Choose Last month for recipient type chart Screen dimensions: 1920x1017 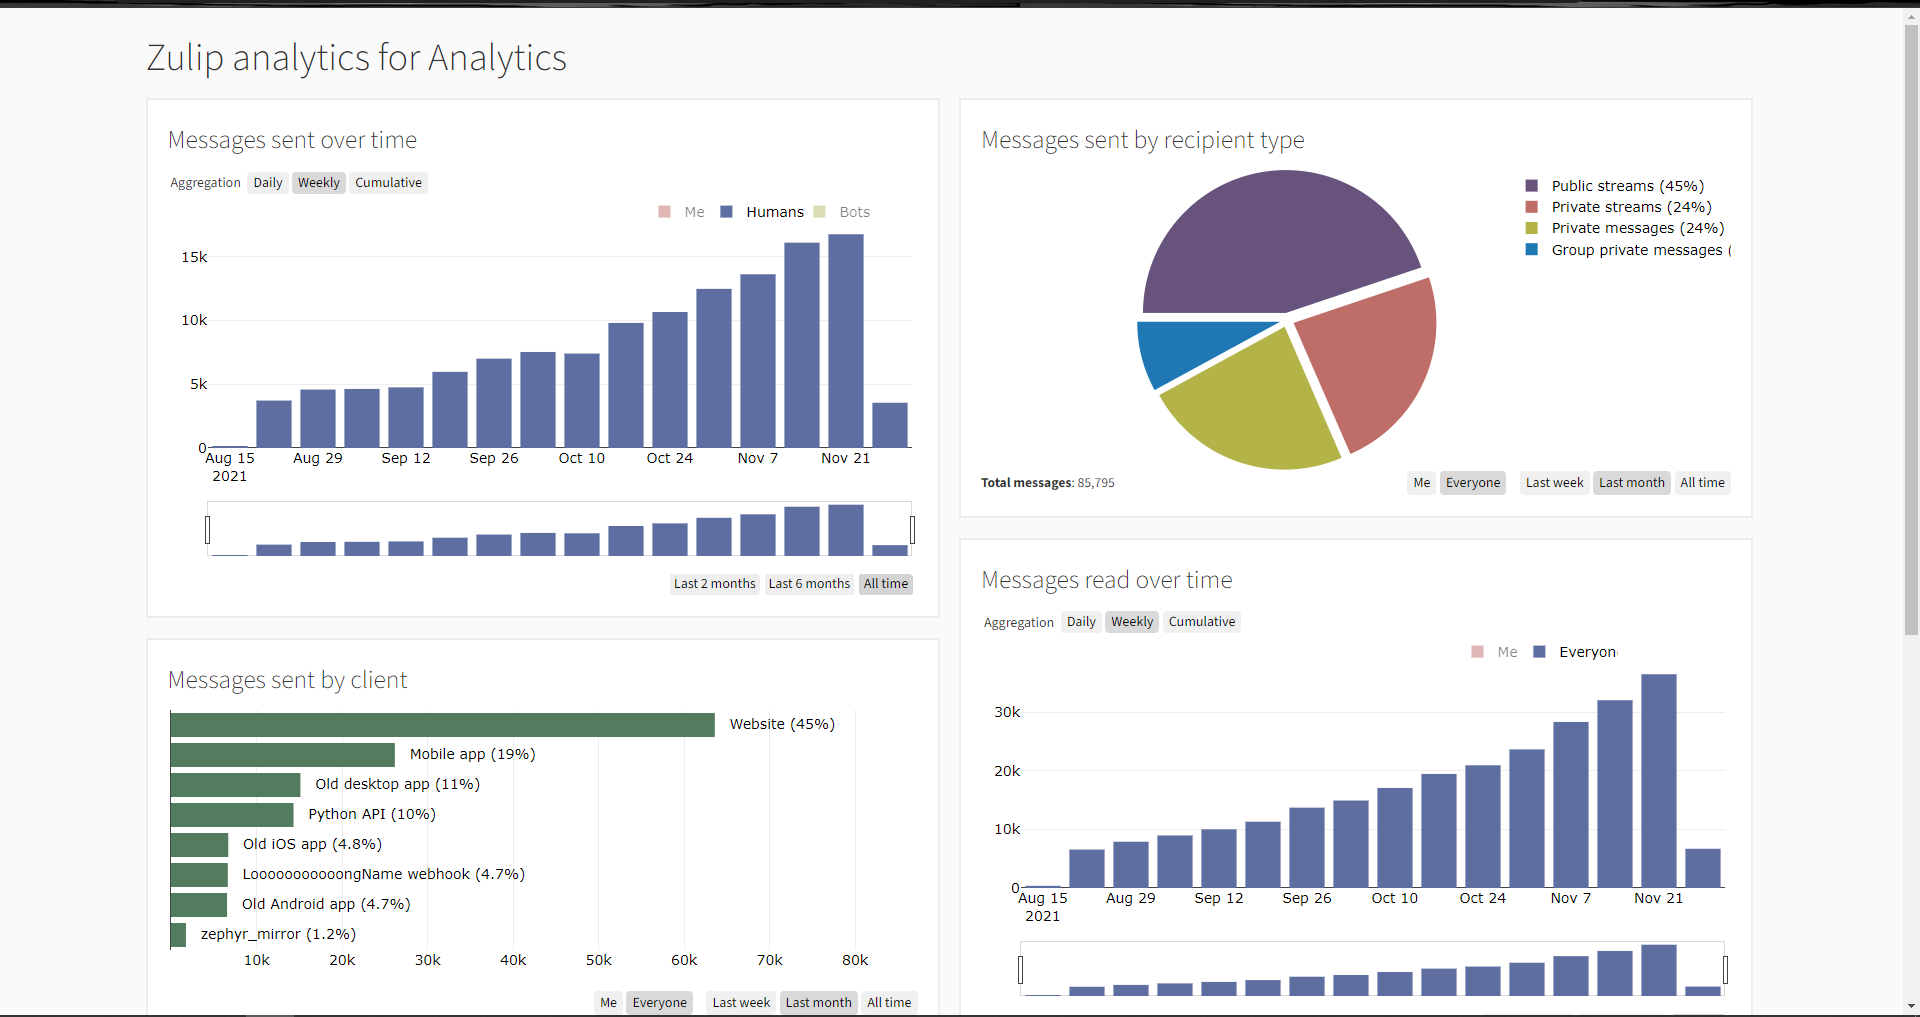pyautogui.click(x=1632, y=483)
